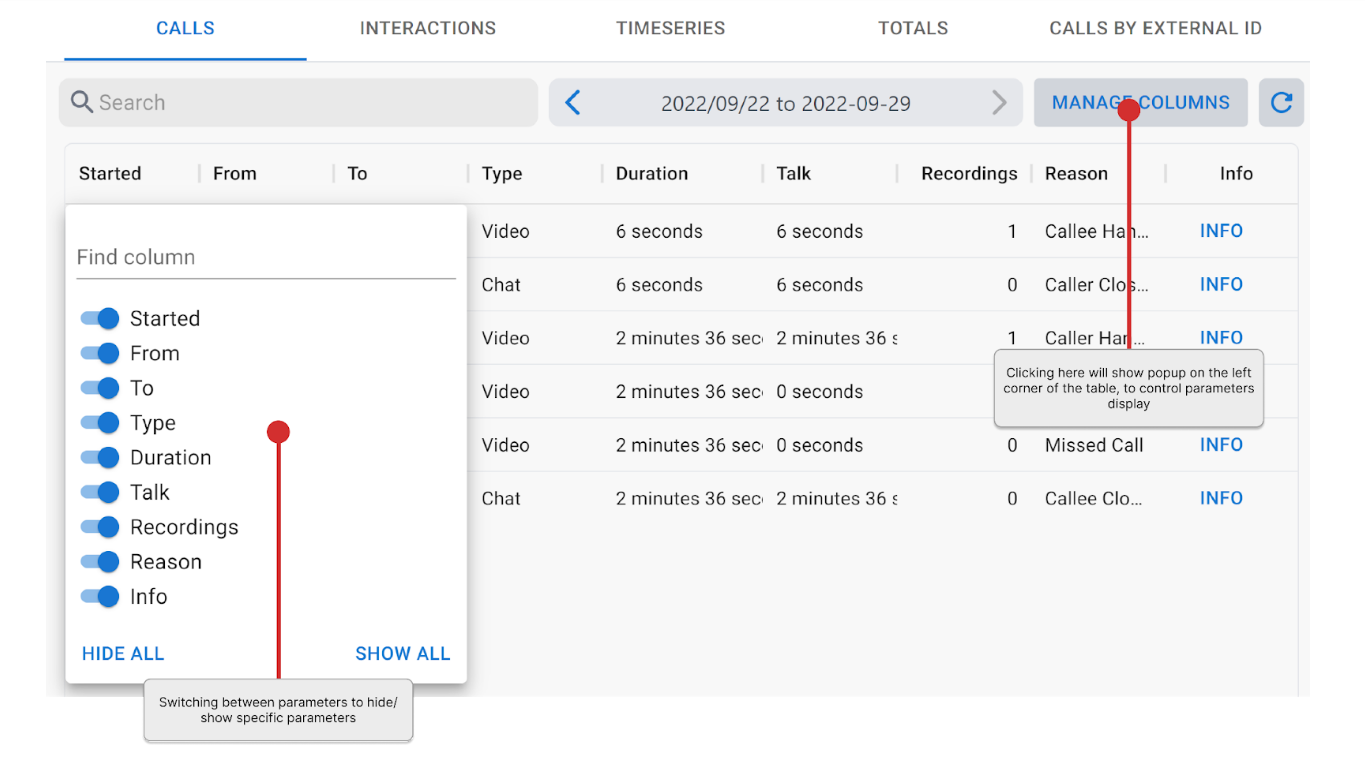The image size is (1365, 773).
Task: Turn off the Info column toggle
Action: (x=100, y=597)
